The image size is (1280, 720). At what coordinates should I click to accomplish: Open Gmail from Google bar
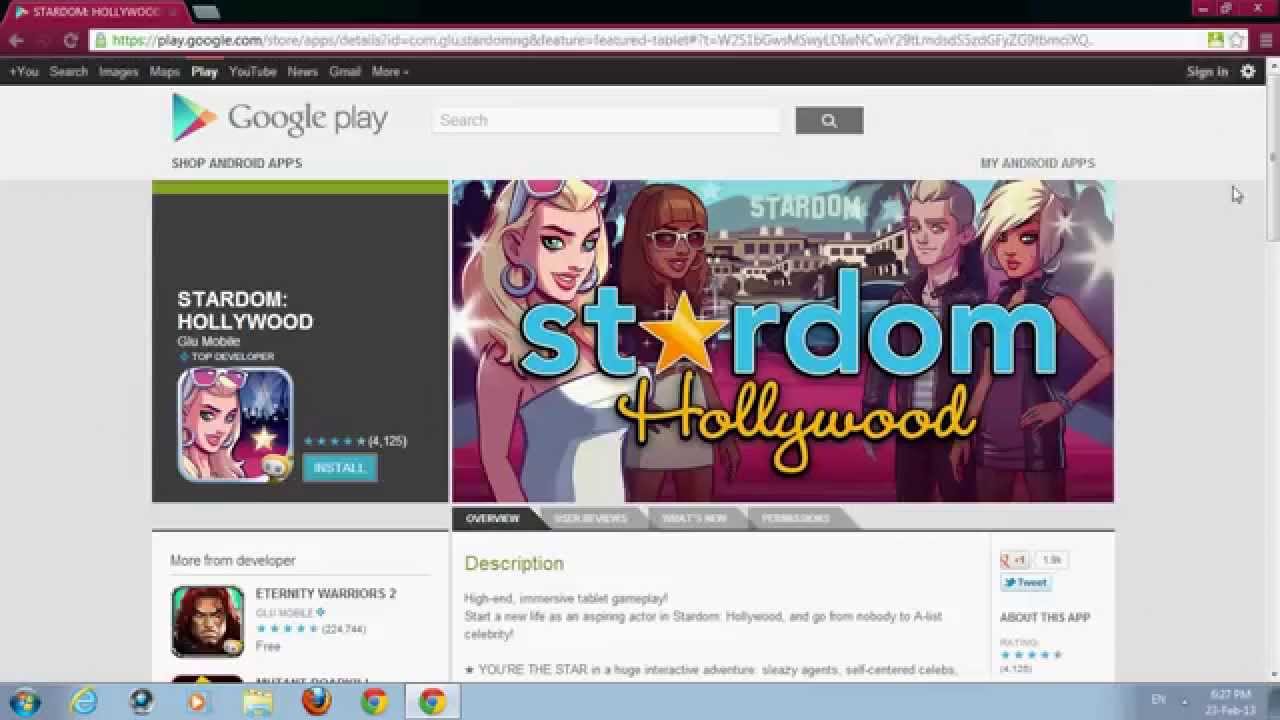pos(345,71)
